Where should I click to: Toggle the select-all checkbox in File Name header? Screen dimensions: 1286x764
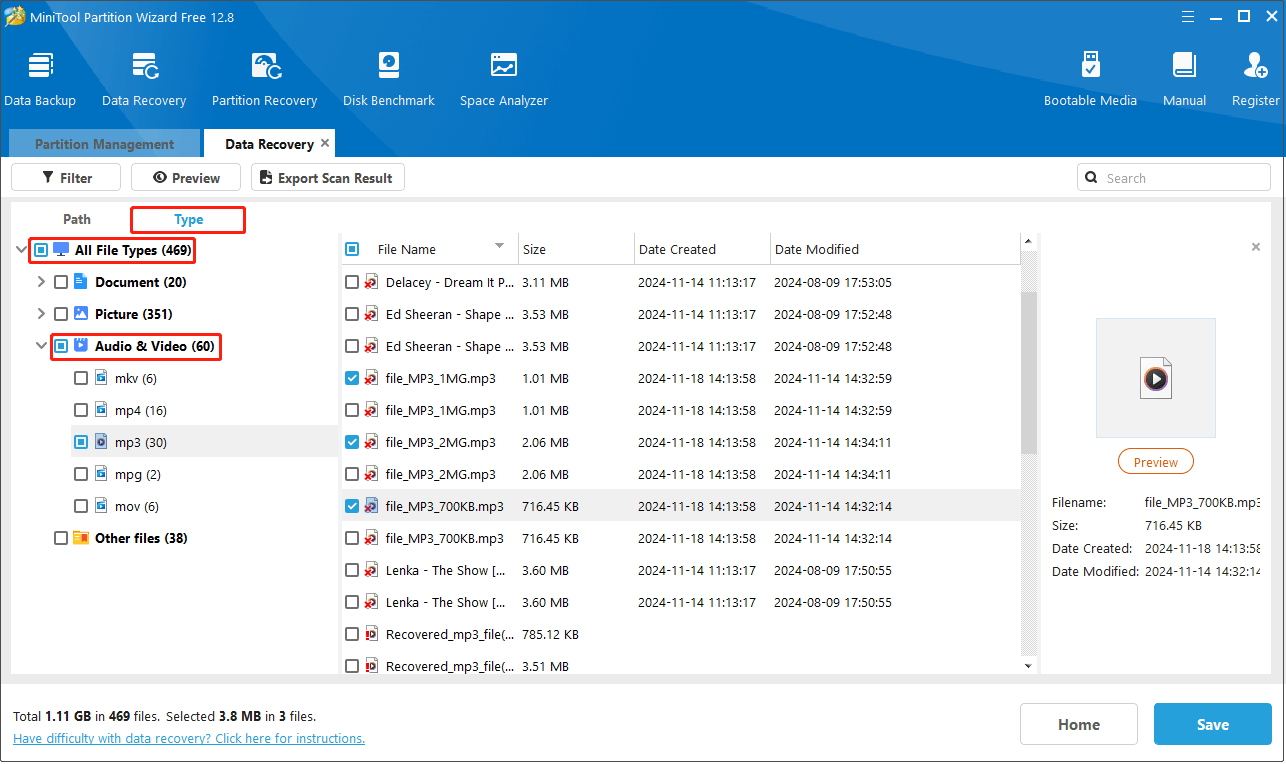pyautogui.click(x=352, y=249)
